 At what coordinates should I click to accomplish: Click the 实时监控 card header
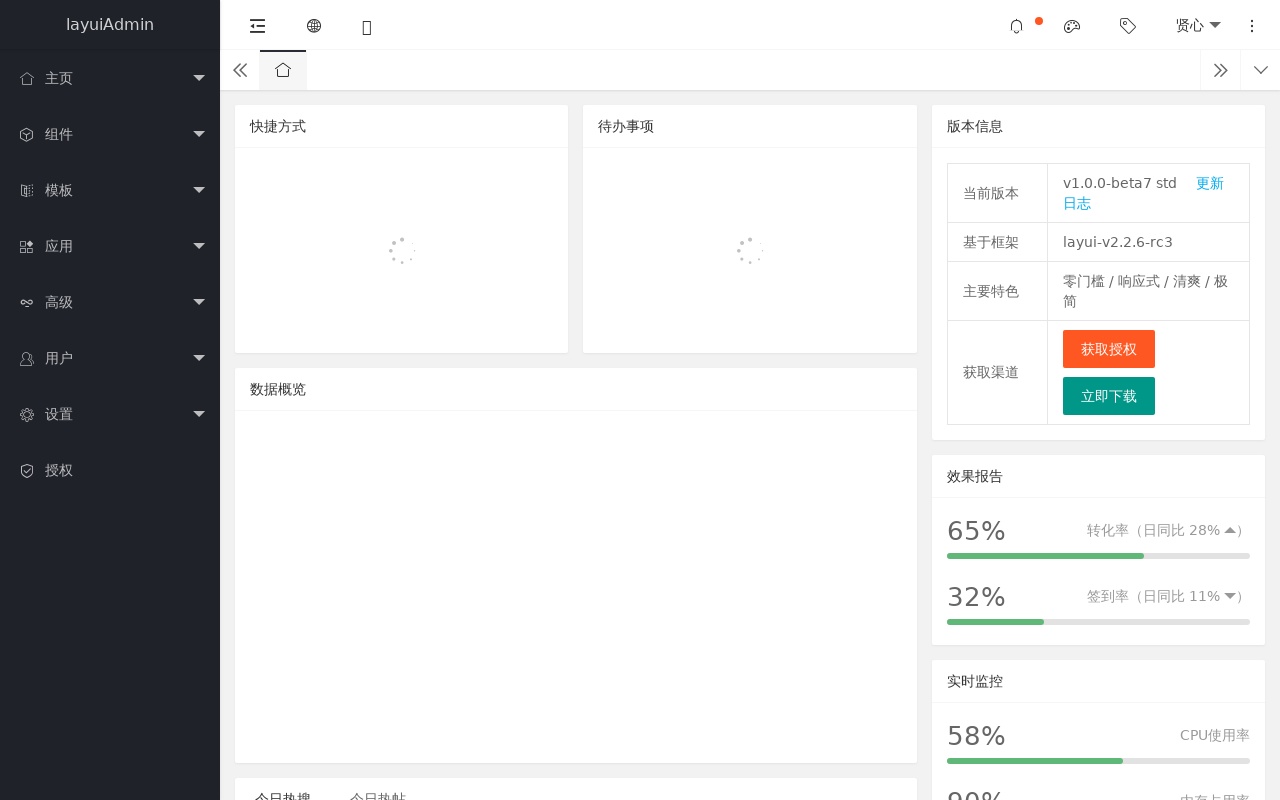click(1098, 681)
